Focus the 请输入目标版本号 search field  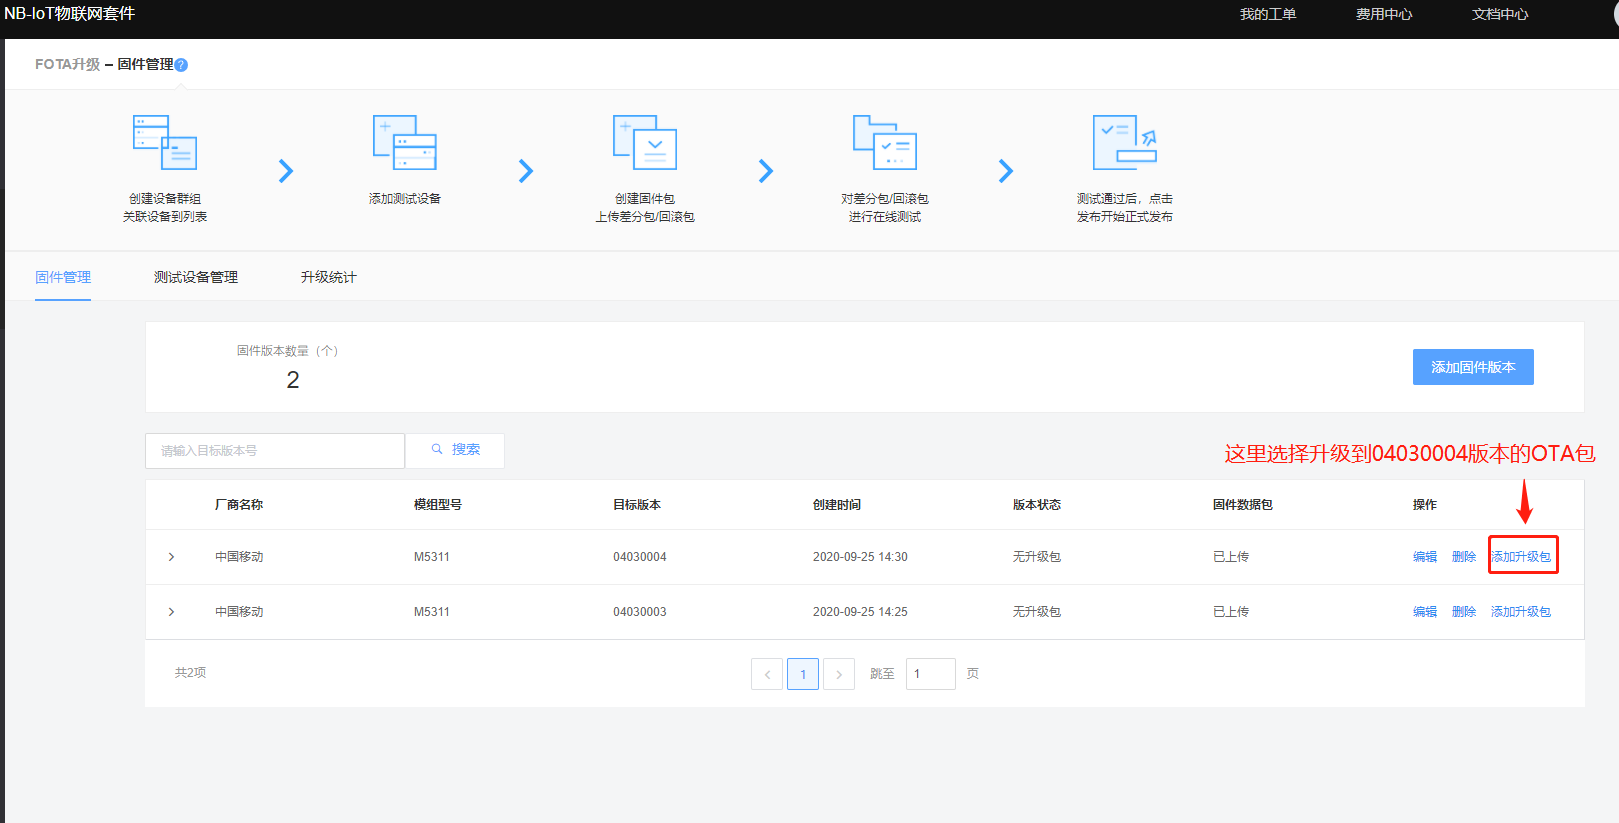coord(275,451)
